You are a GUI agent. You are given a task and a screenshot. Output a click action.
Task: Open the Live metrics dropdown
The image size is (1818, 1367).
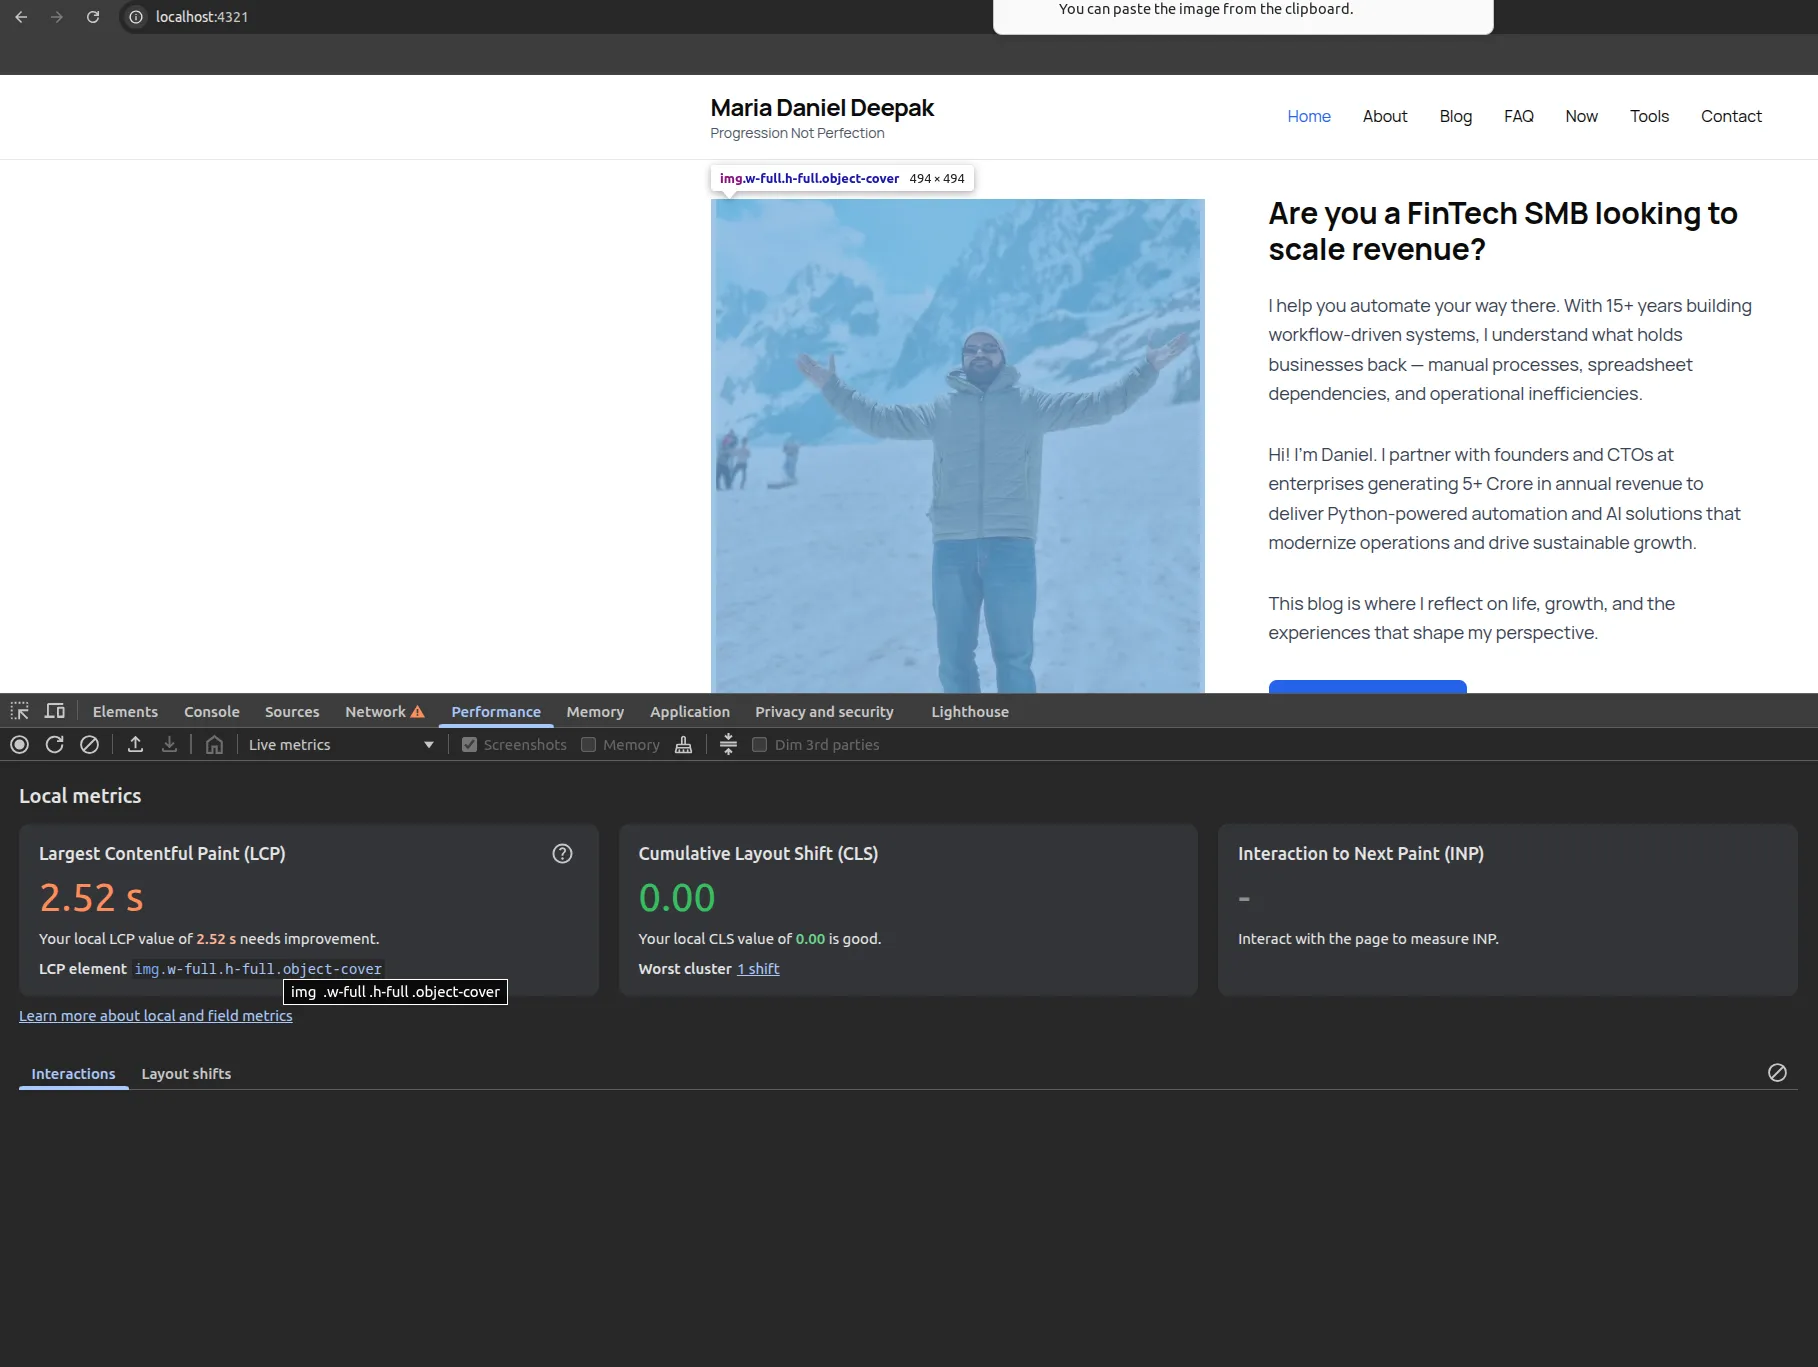(340, 745)
